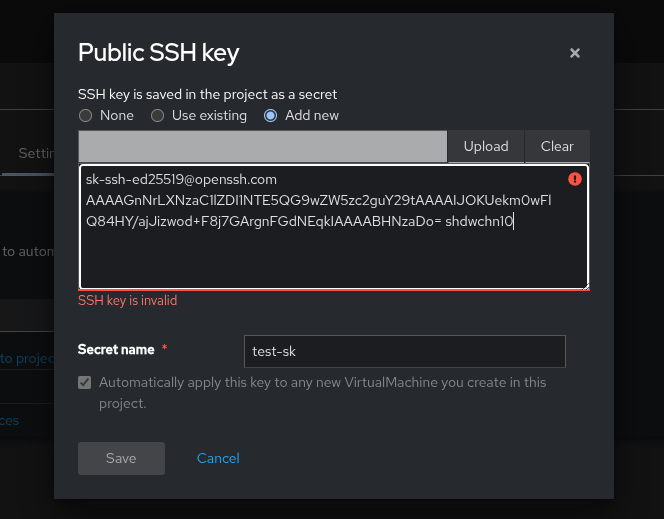The image size is (664, 519).
Task: Select the Add new radio option
Action: point(270,116)
